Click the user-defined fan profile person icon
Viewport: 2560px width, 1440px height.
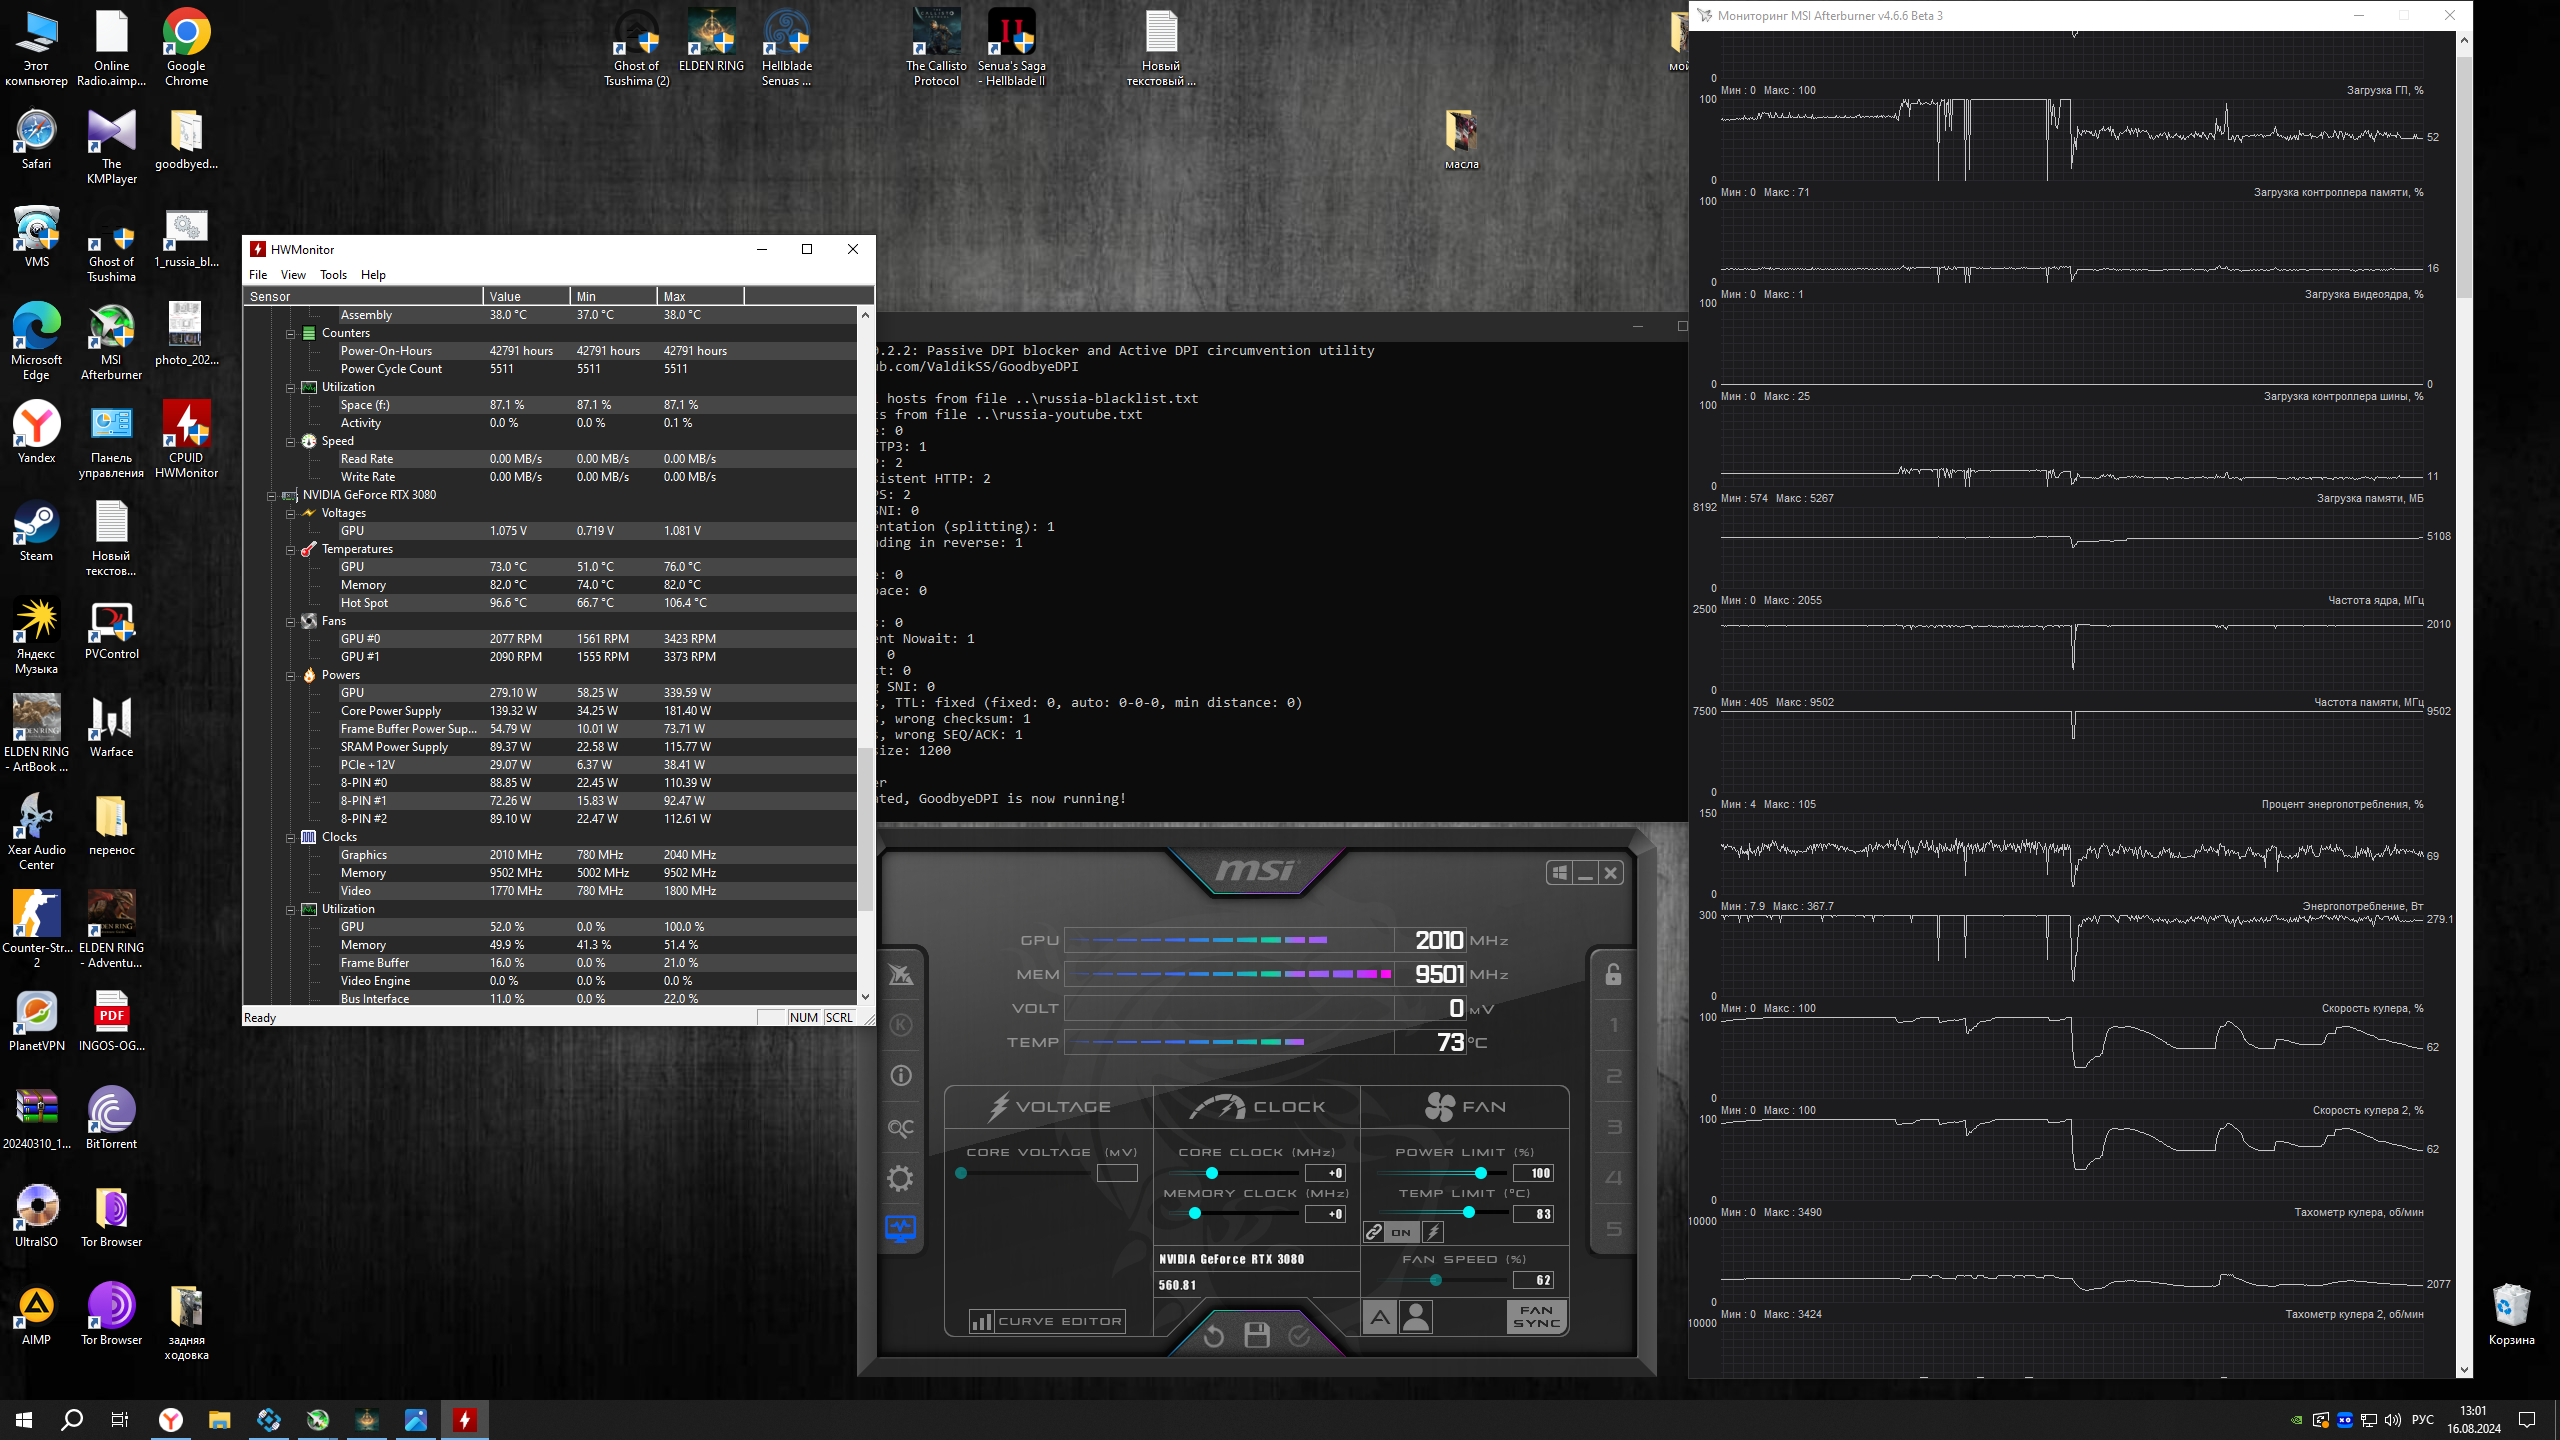pyautogui.click(x=1416, y=1318)
